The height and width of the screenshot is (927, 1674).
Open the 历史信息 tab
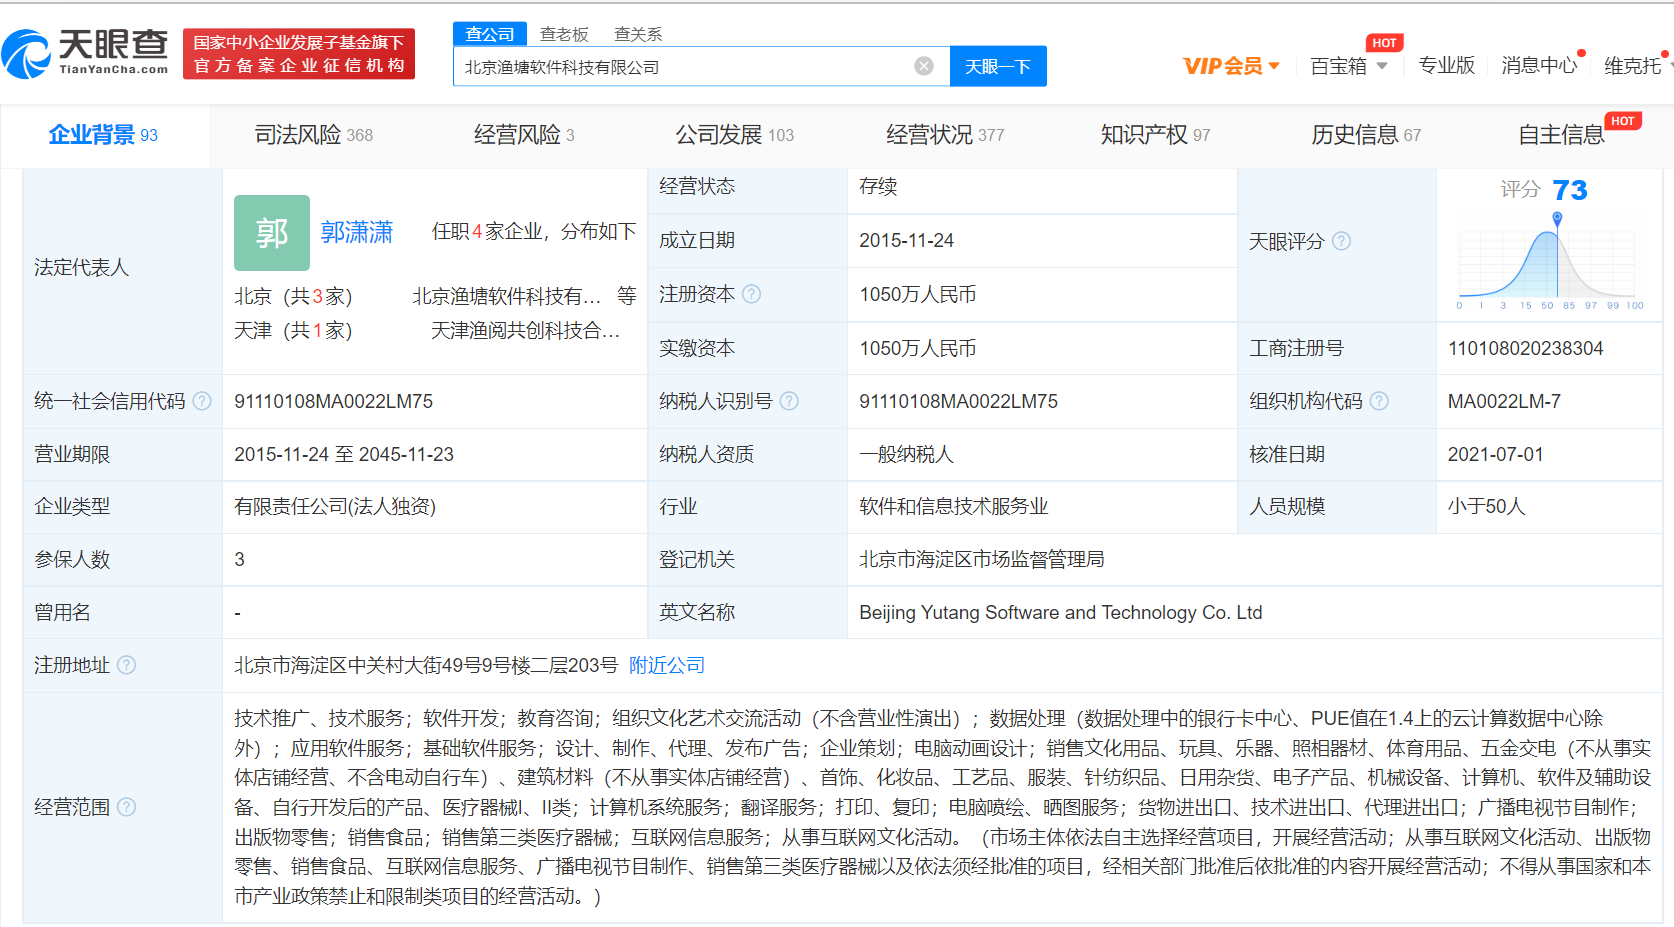1366,135
